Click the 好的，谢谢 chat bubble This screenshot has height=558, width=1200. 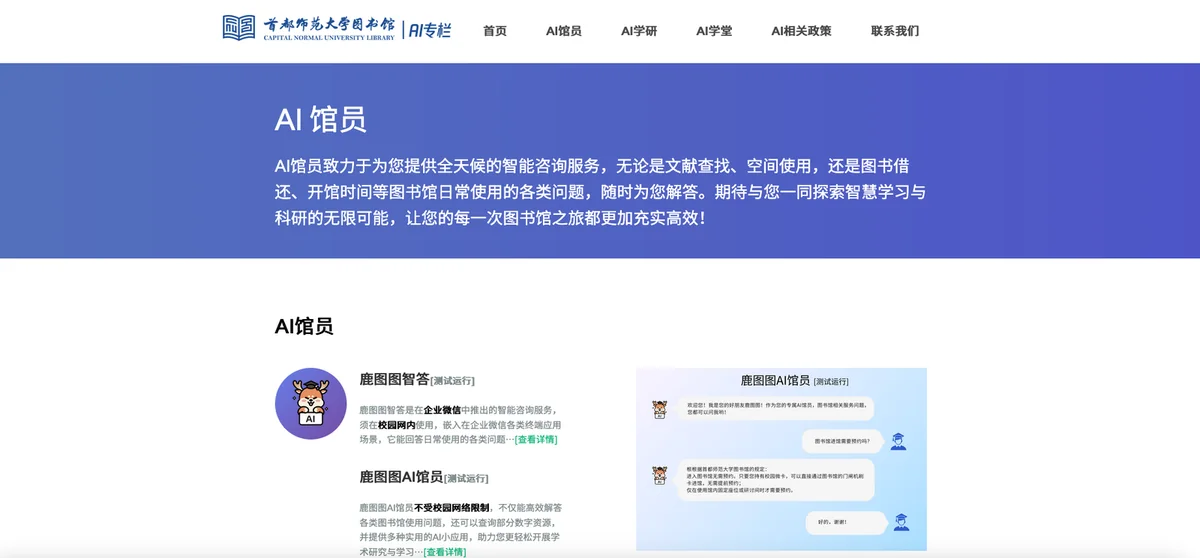(846, 522)
